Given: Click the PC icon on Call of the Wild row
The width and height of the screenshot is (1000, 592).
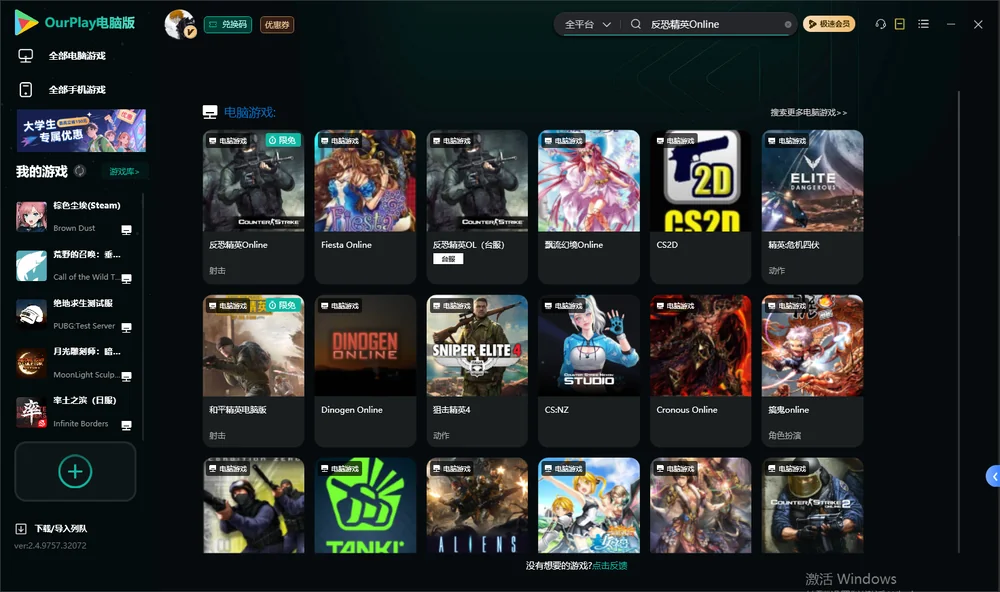Looking at the screenshot, I should tap(126, 278).
